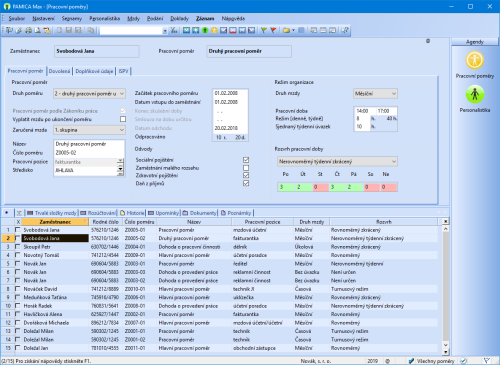Open the Pracovní pozice selector arrow
Viewport: 500px width, 365px height.
(120, 162)
